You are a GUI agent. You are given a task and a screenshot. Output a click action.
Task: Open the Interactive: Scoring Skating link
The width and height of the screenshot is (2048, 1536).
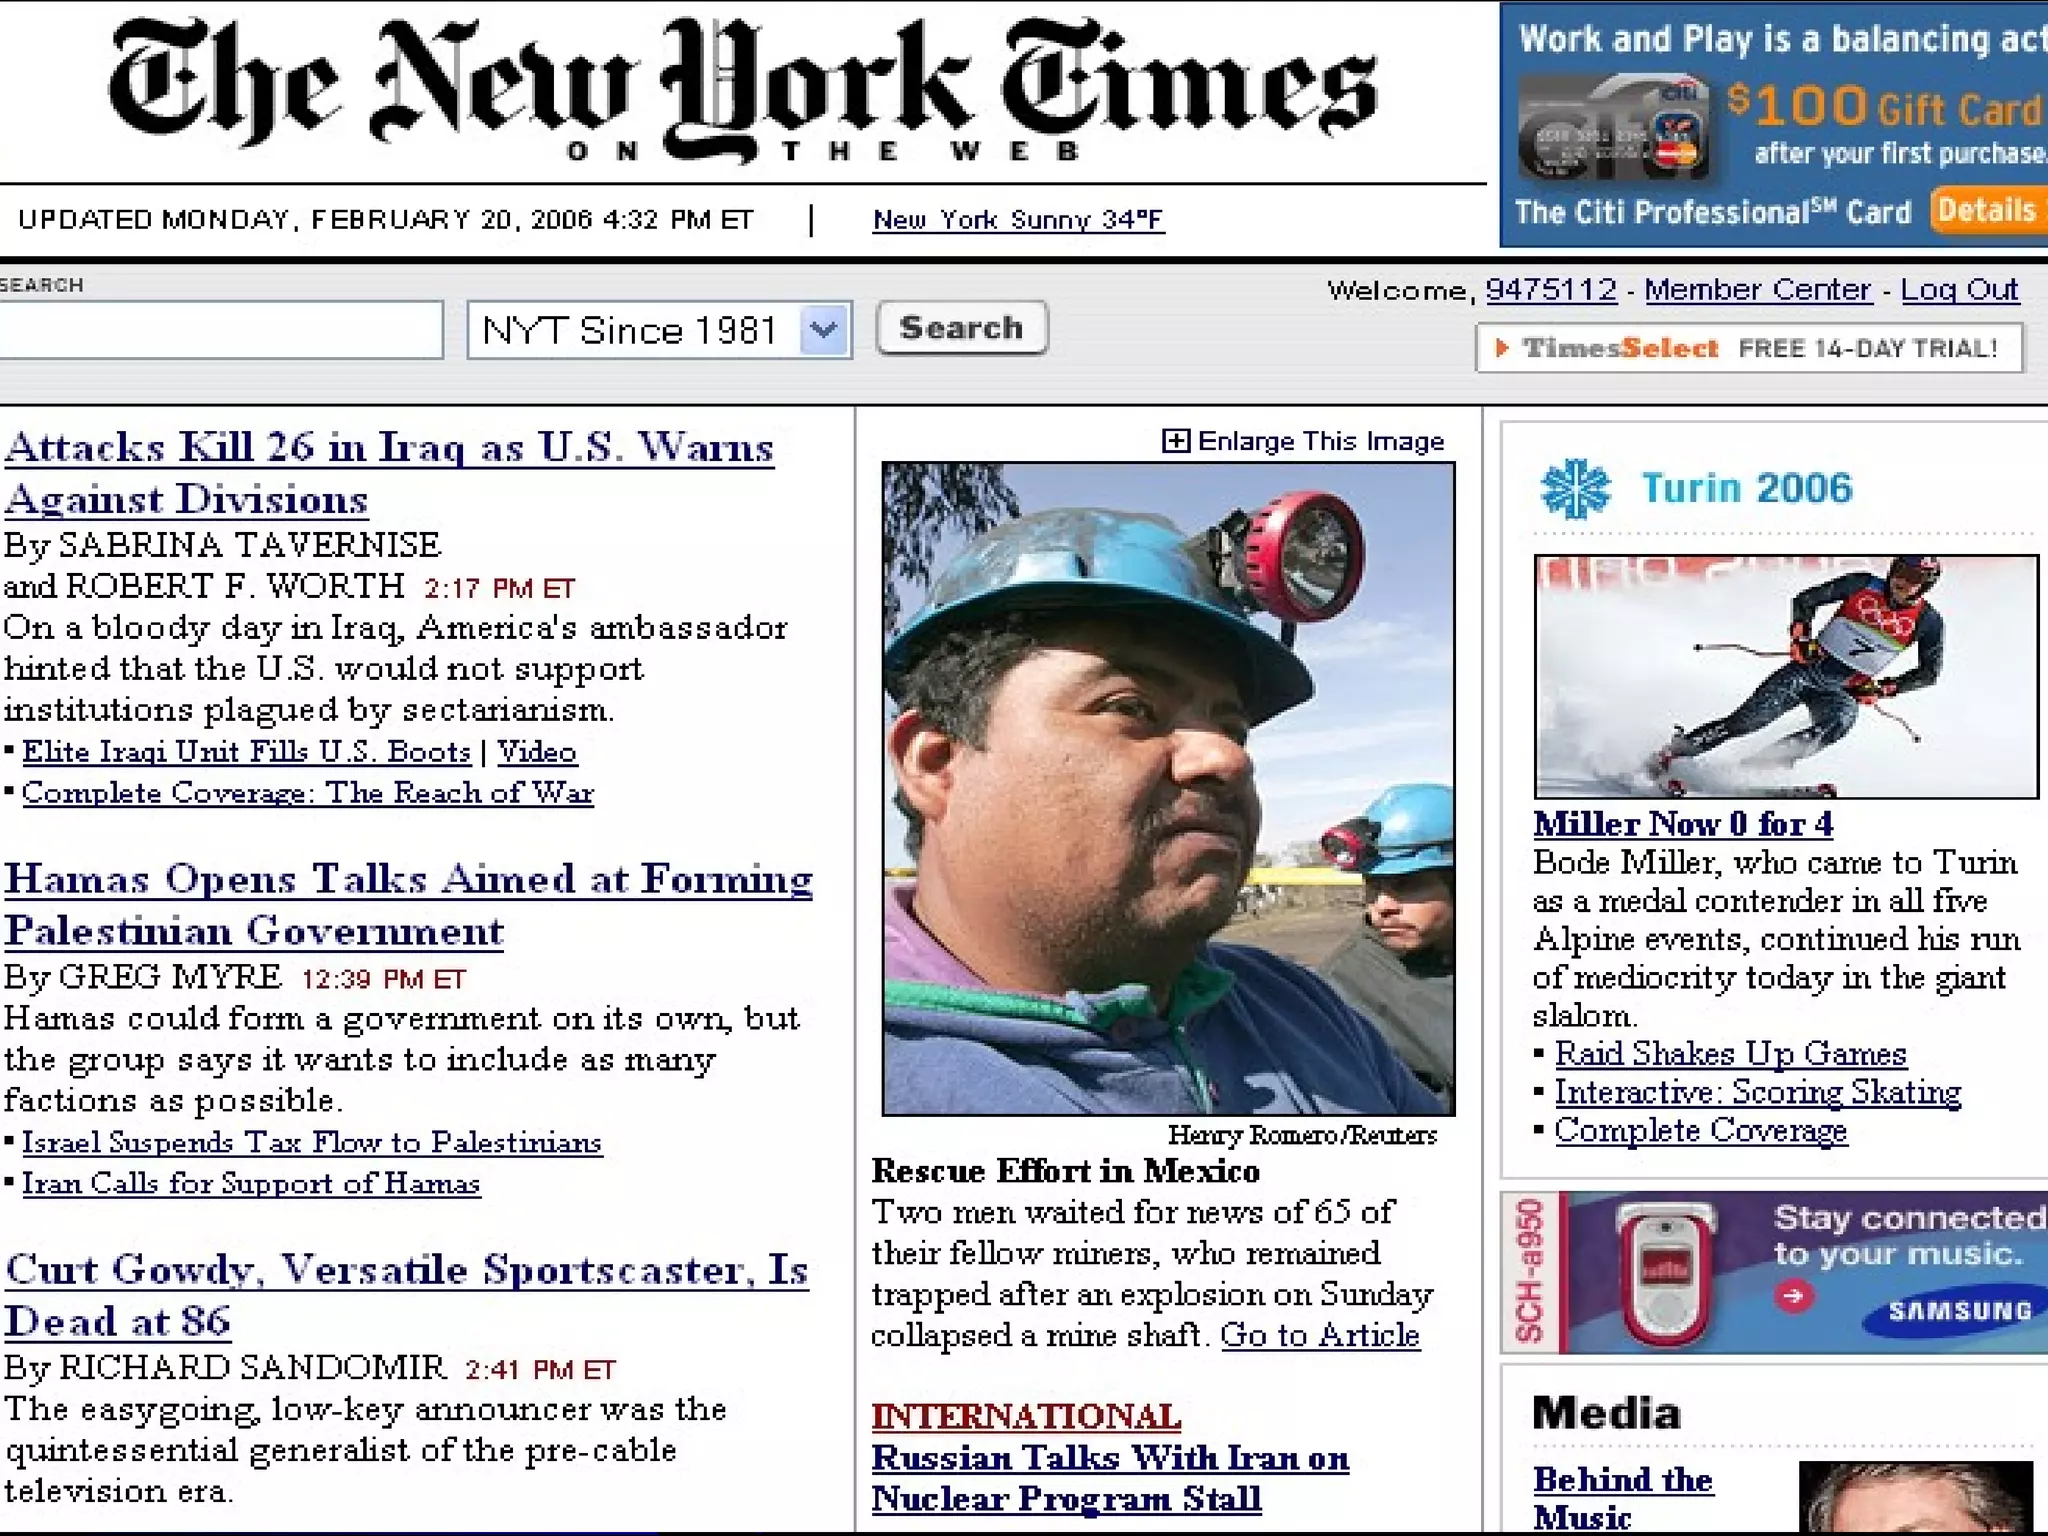(1757, 1092)
